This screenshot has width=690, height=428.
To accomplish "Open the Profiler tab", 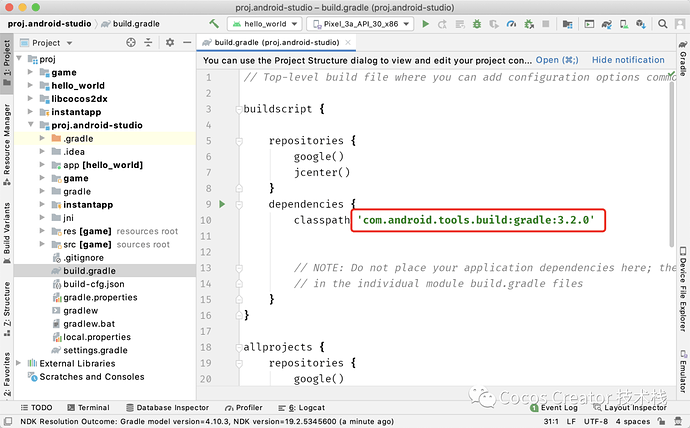I will pyautogui.click(x=243, y=407).
